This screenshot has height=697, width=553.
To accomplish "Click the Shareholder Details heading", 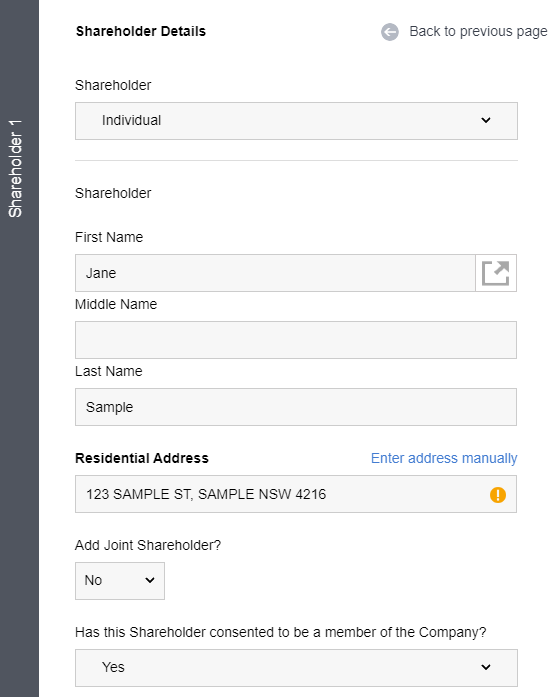I will tap(140, 32).
